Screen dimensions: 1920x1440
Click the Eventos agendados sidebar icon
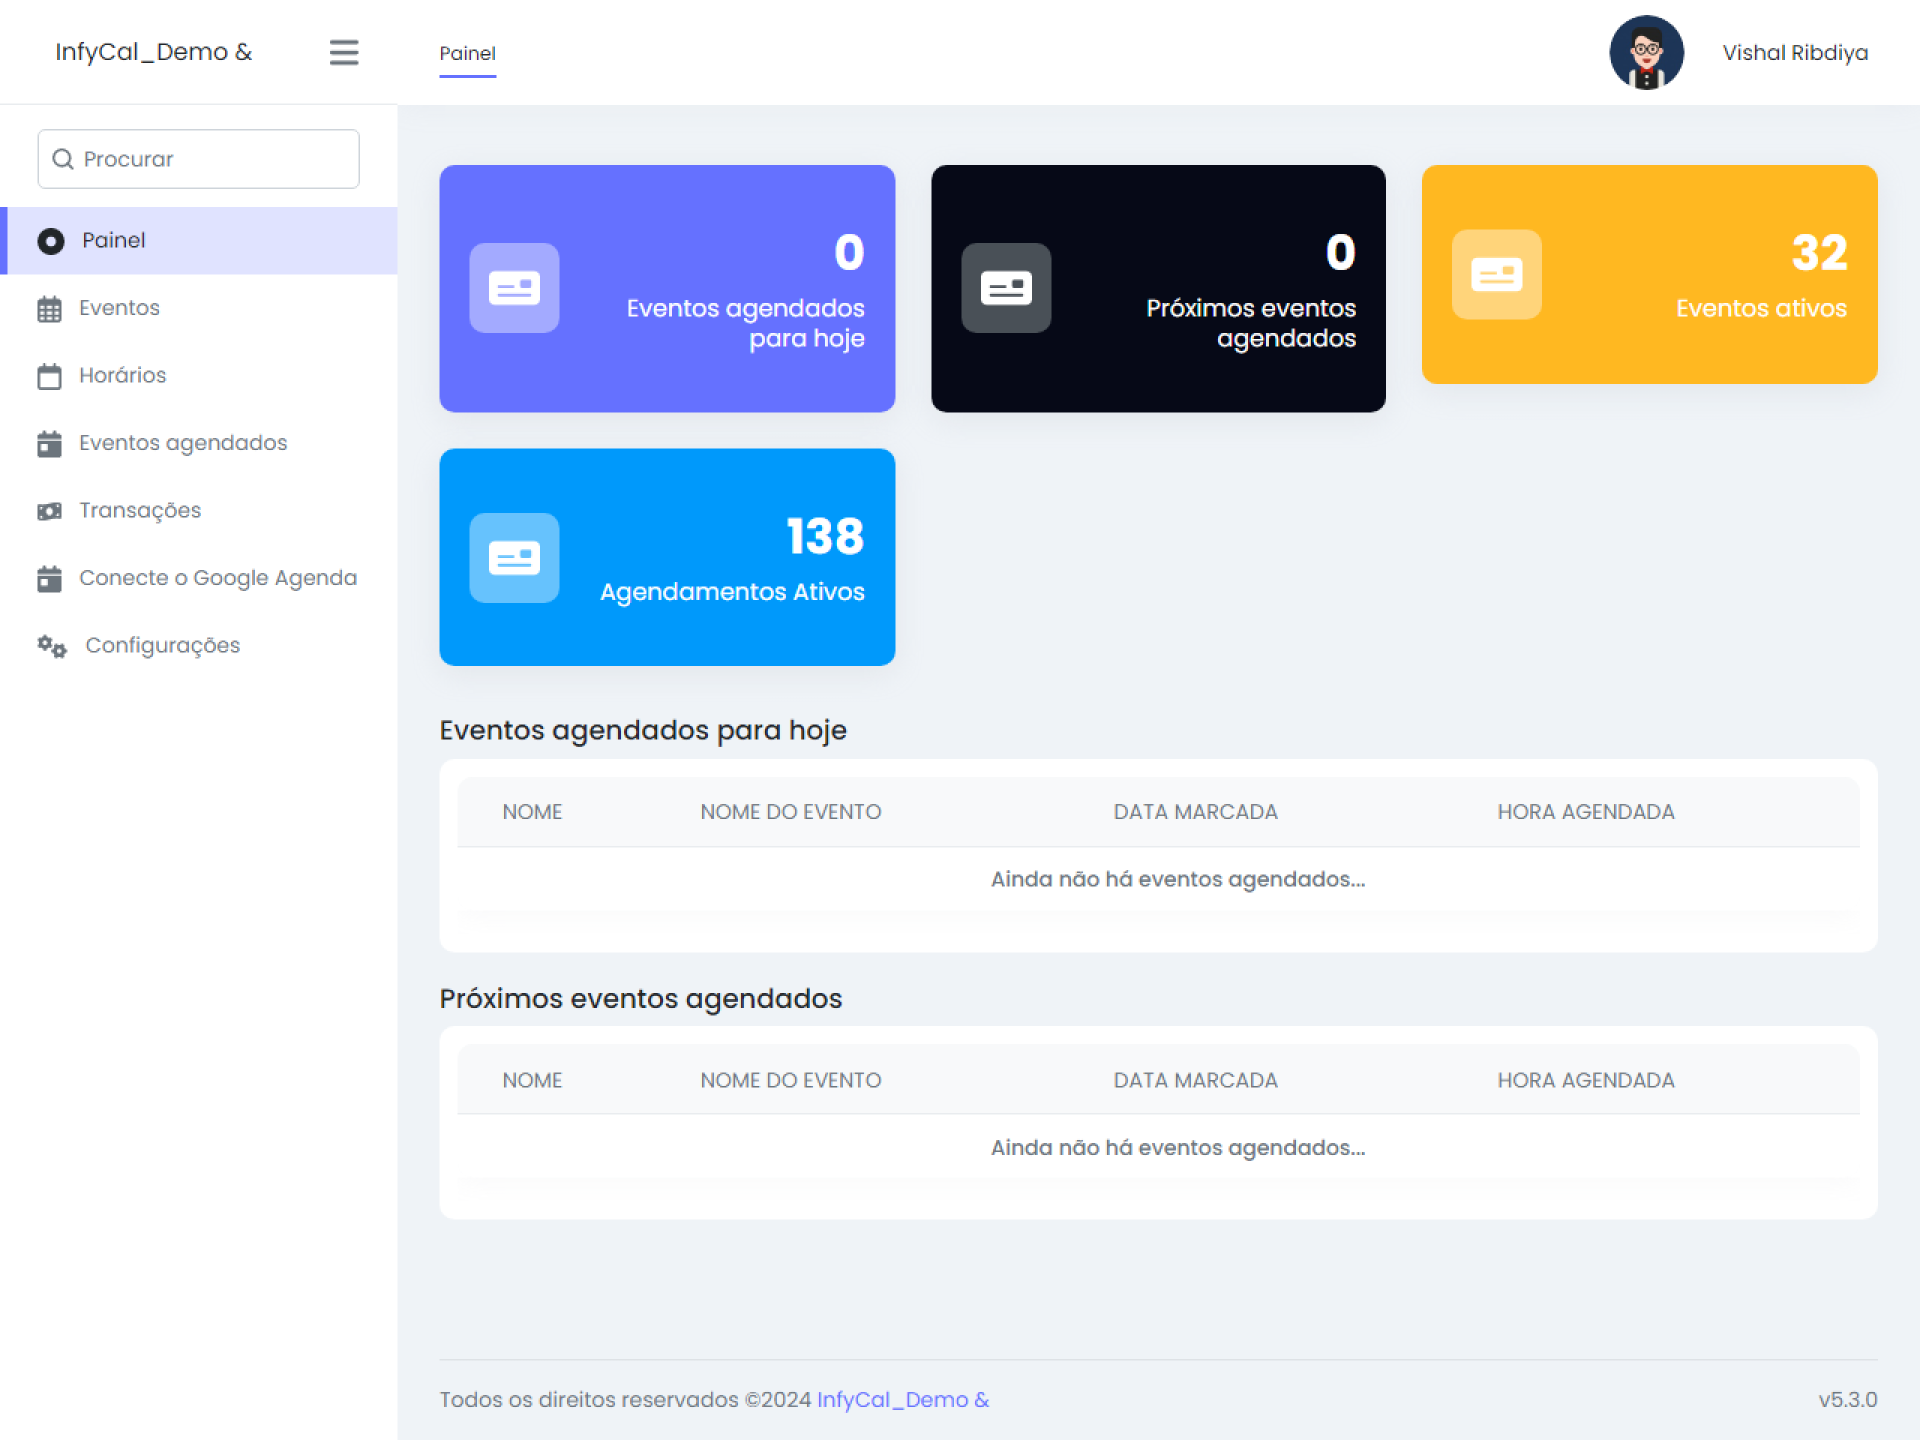49,444
